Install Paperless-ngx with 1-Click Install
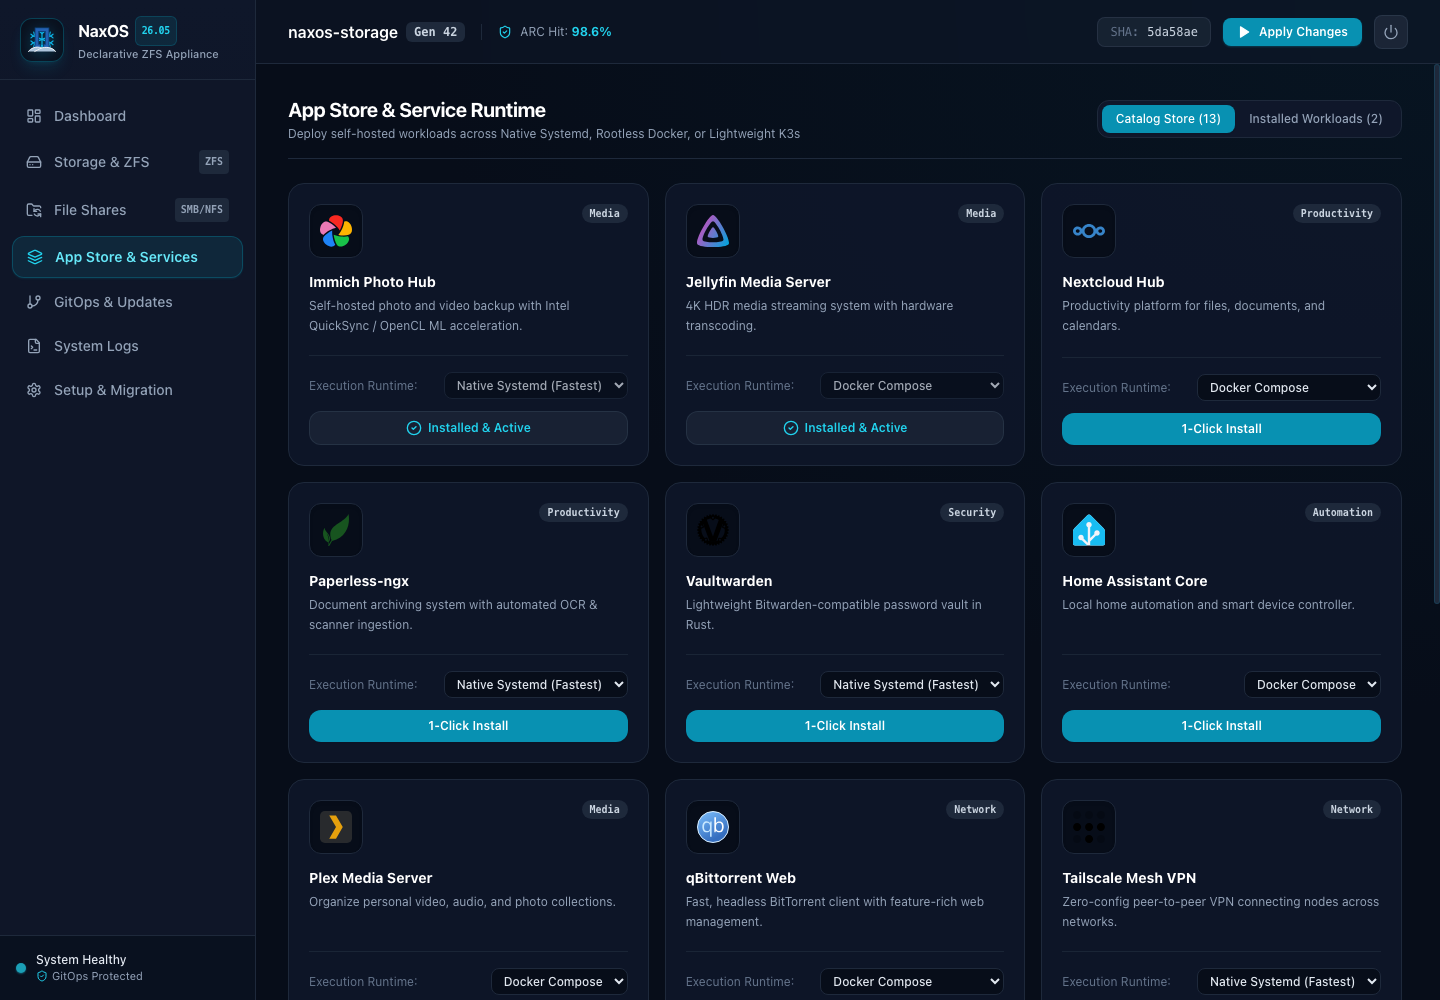The width and height of the screenshot is (1440, 1000). click(468, 726)
